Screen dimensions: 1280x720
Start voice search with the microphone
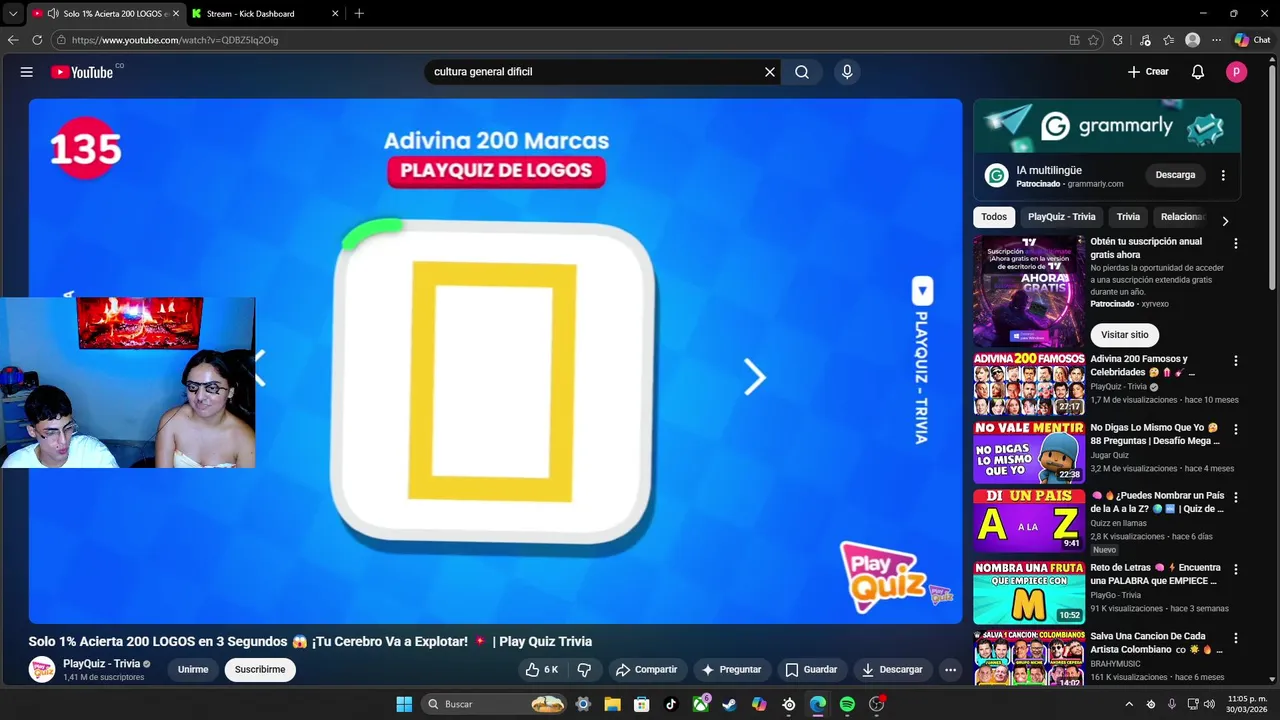click(847, 72)
